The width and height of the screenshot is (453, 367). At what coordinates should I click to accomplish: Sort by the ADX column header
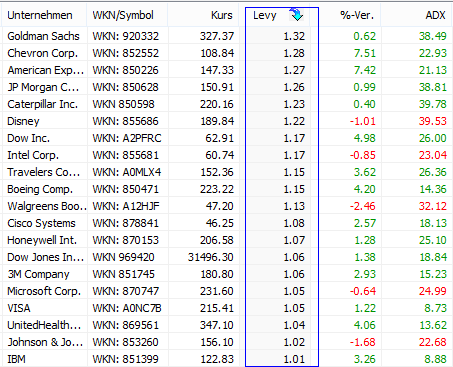(435, 15)
